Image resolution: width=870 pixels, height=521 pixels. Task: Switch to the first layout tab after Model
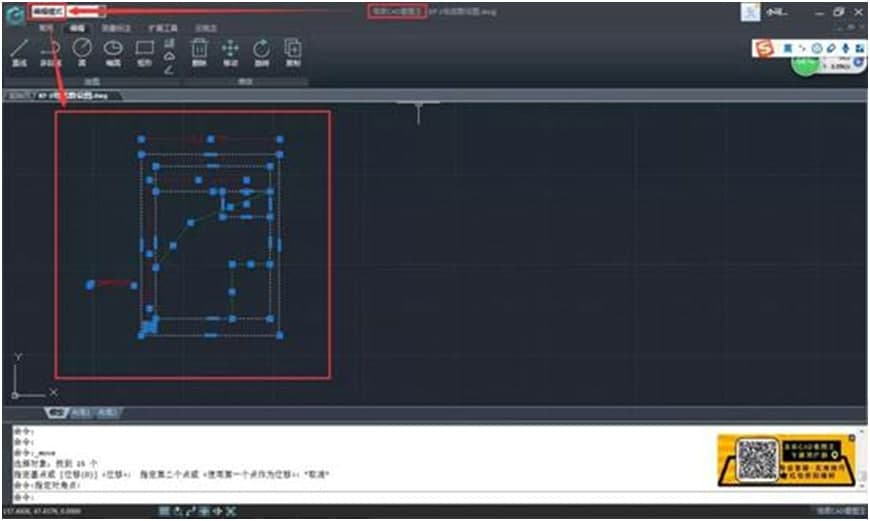(80, 413)
